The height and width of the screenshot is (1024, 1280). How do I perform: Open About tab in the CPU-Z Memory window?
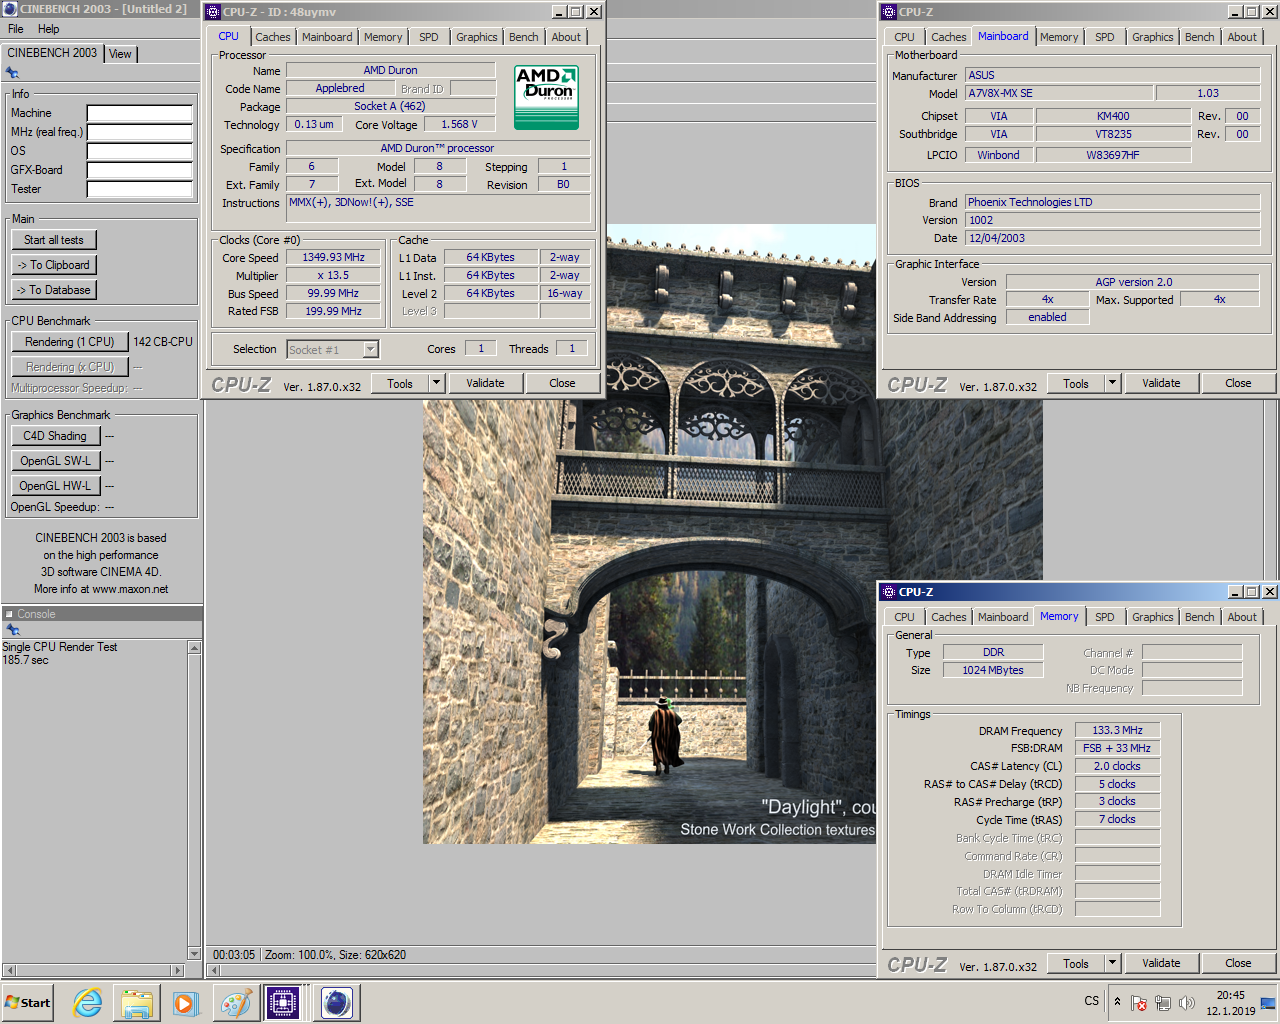pos(1242,617)
